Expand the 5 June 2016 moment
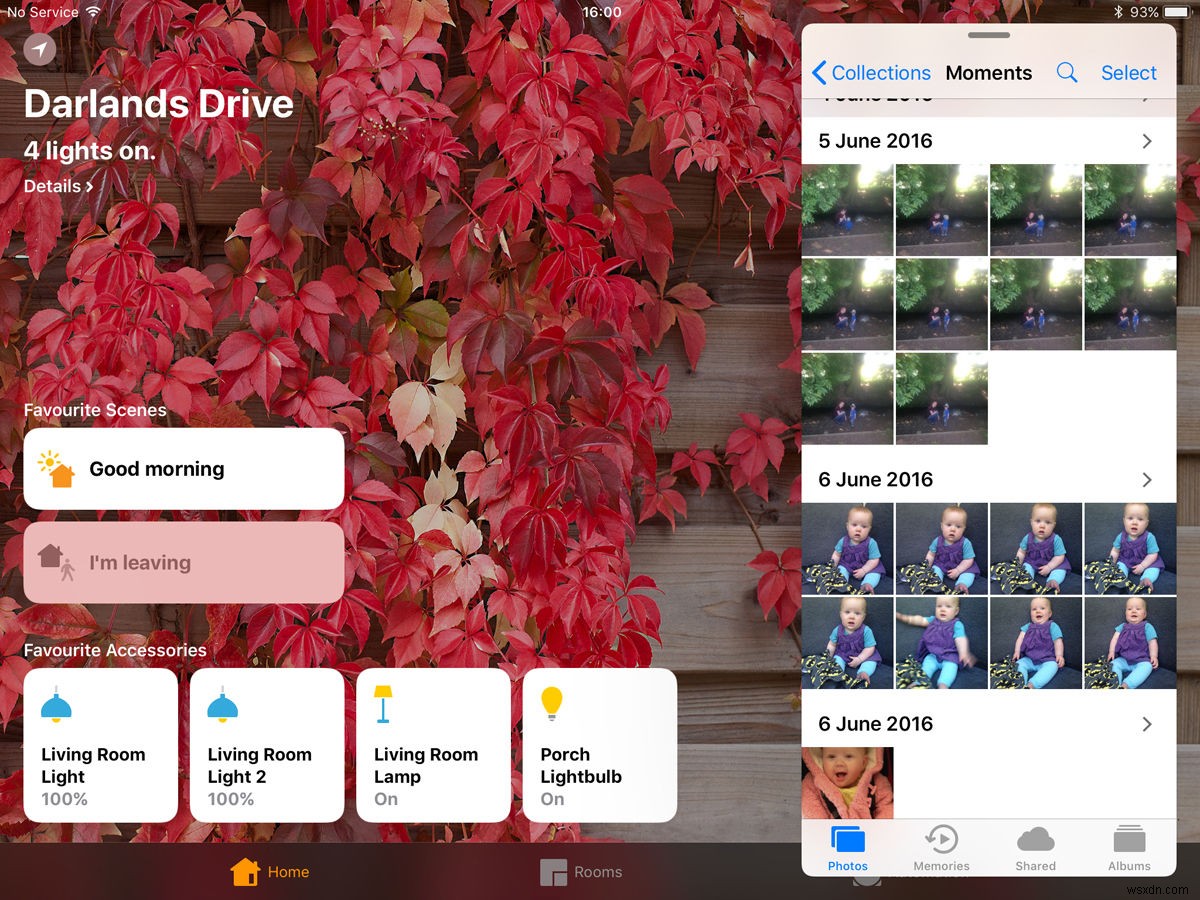1200x900 pixels. pos(1146,141)
